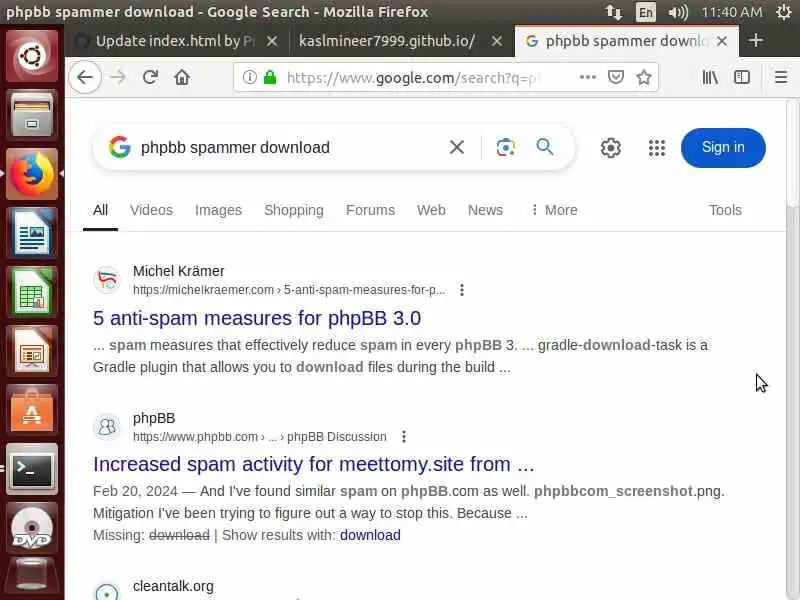The height and width of the screenshot is (600, 800).
Task: Open the Firefox hamburger menu
Action: 781,78
